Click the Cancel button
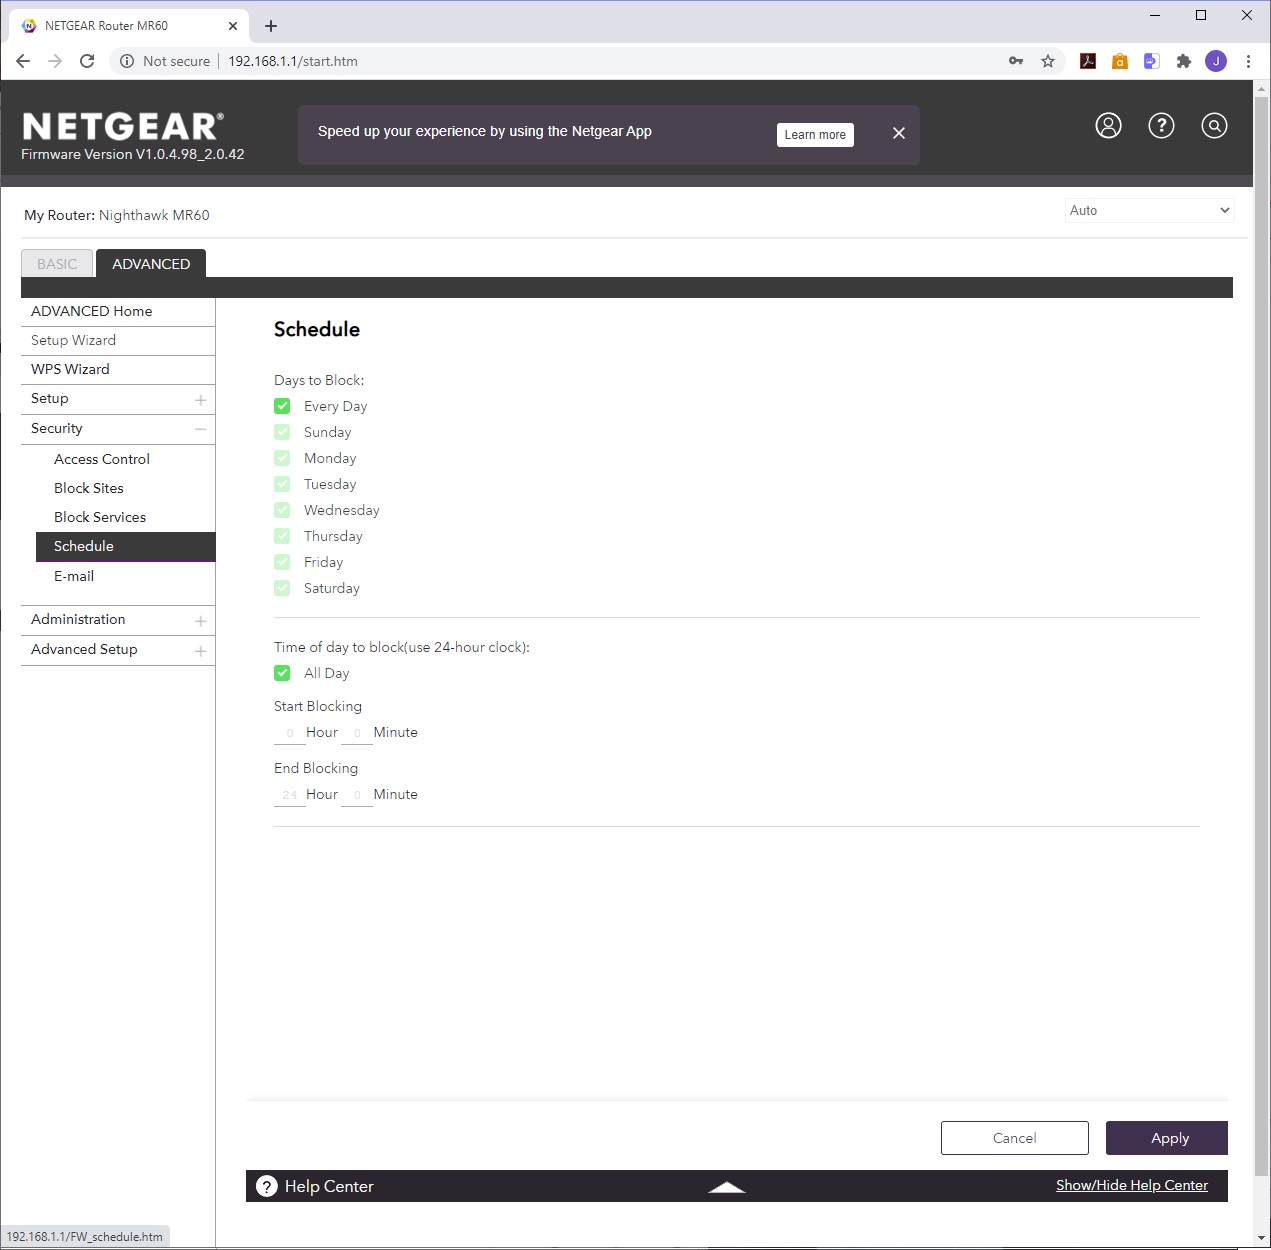The width and height of the screenshot is (1271, 1250). click(1015, 1138)
